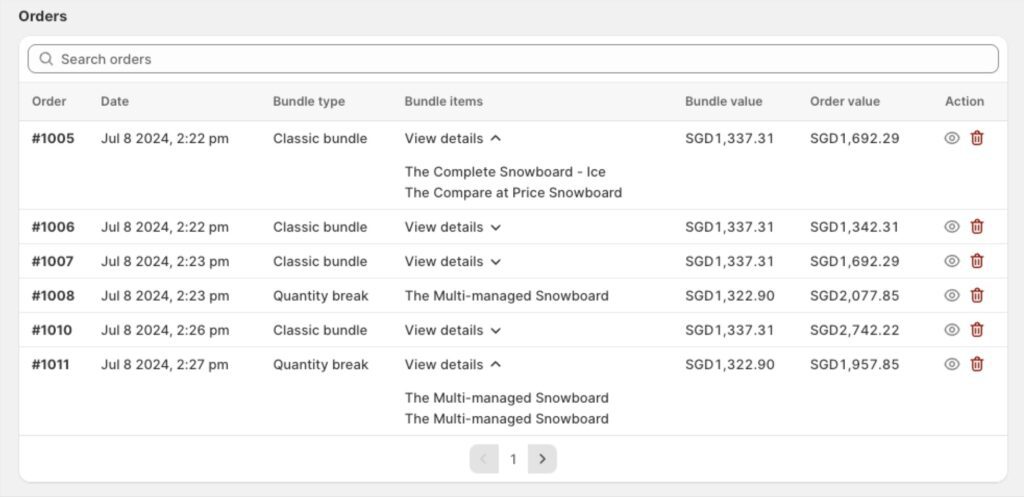
Task: View order #1006 via eye icon
Action: pos(952,227)
